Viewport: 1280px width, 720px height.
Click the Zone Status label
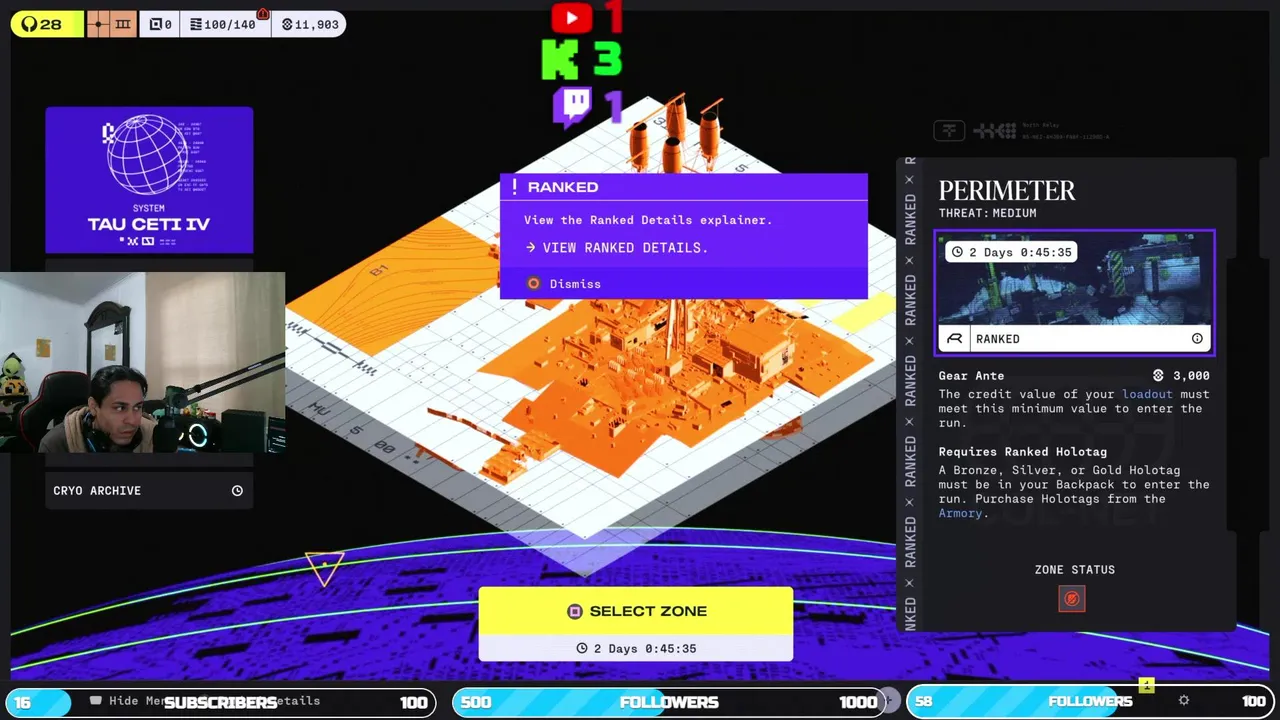pyautogui.click(x=1075, y=570)
